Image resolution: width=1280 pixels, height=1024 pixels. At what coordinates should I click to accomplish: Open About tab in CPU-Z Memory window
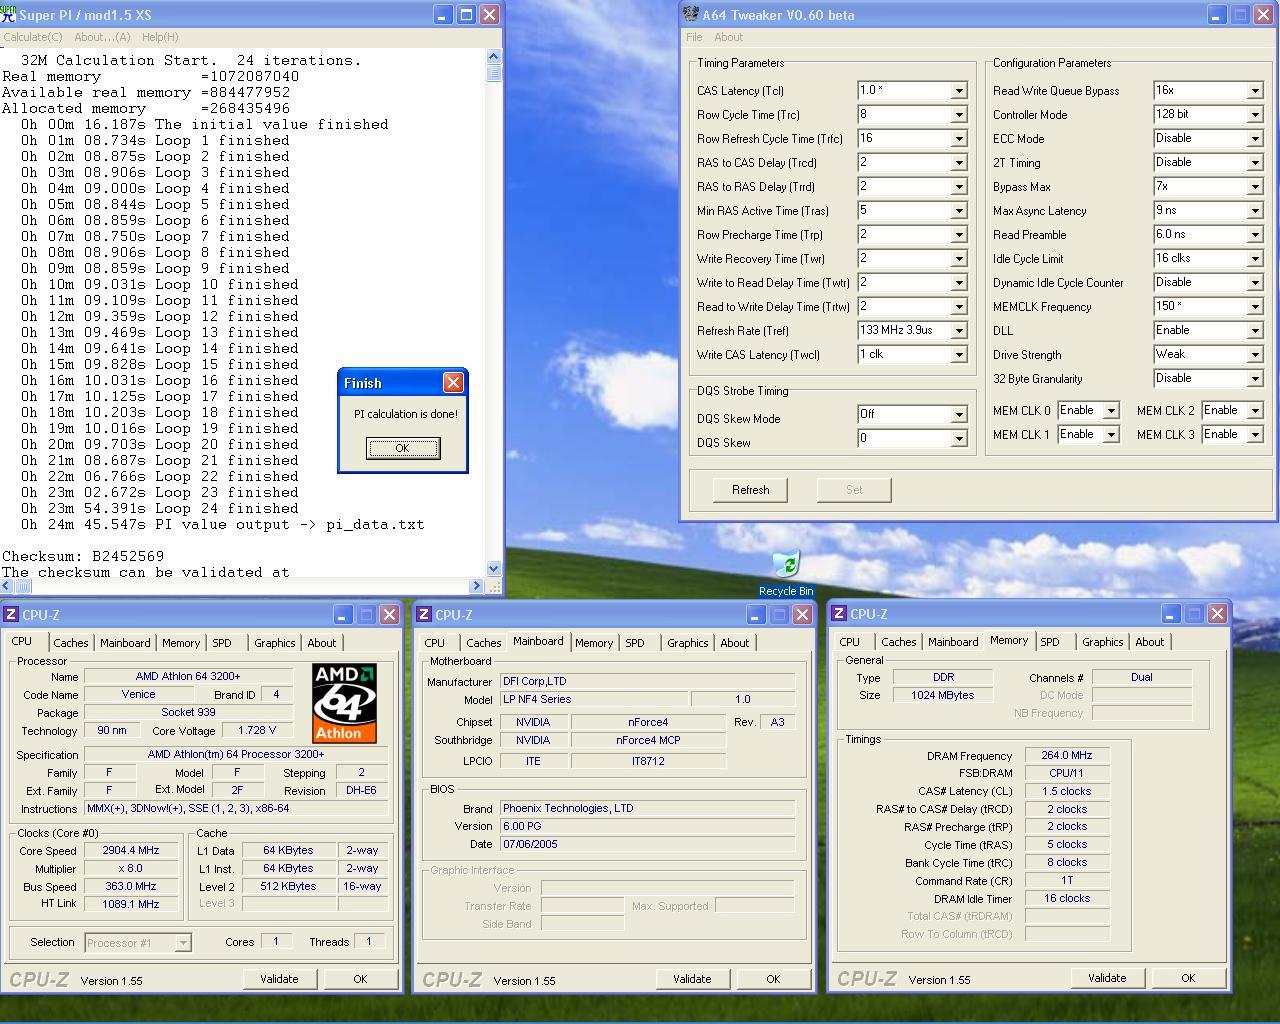[x=1149, y=642]
